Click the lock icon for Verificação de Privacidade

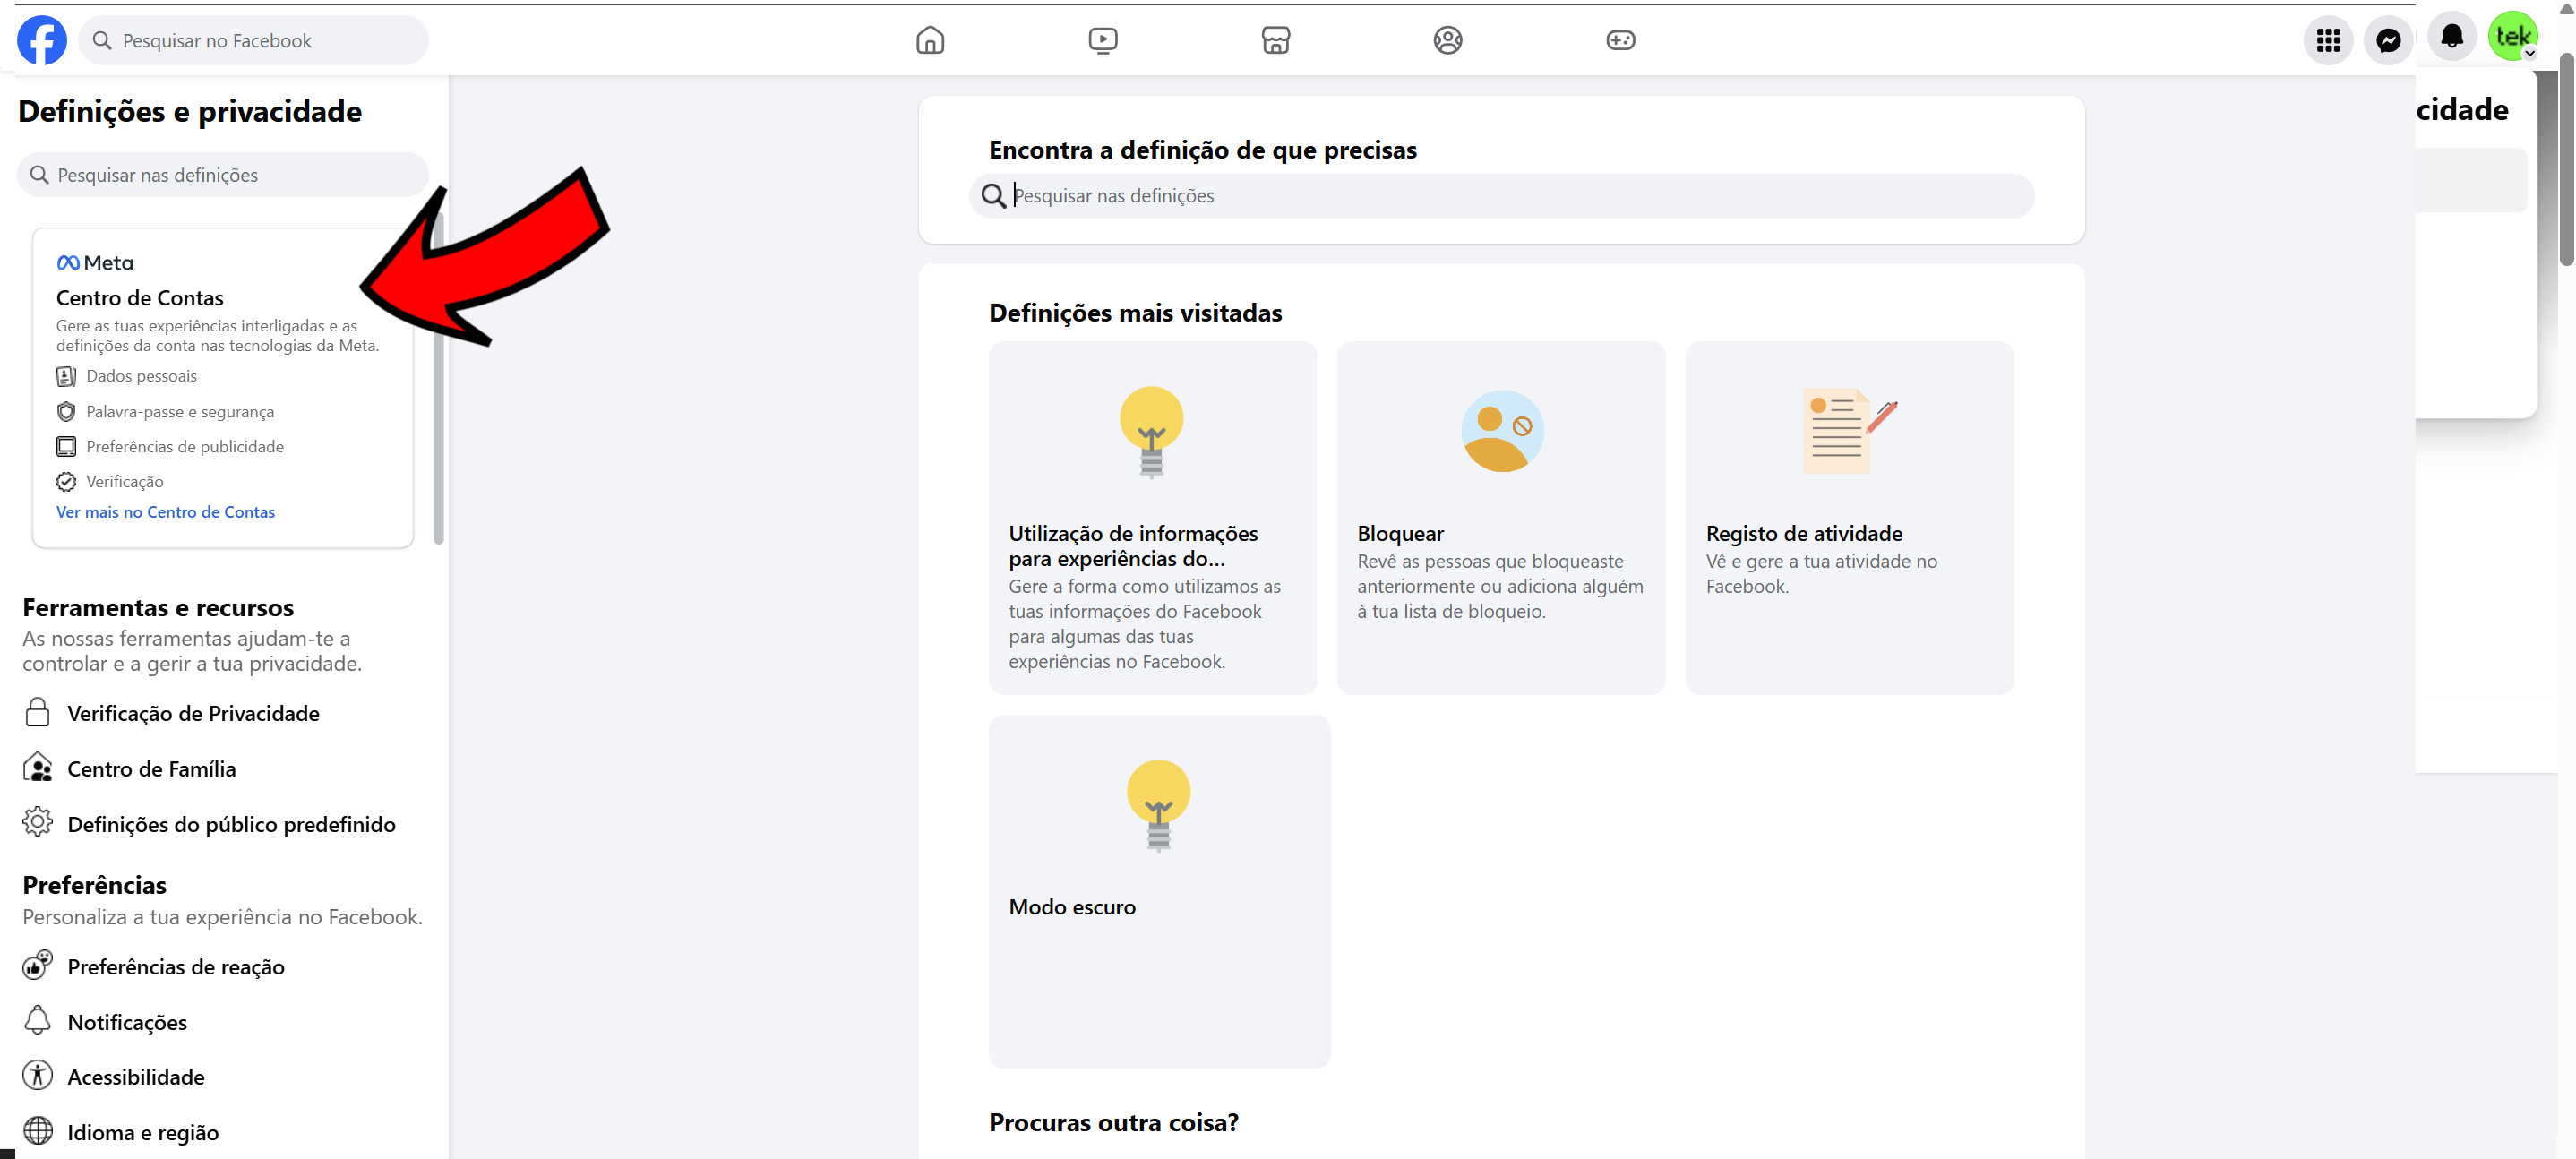pos(38,712)
